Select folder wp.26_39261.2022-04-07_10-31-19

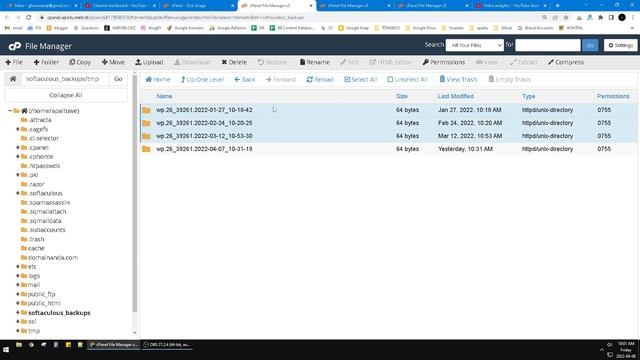(x=389, y=149)
